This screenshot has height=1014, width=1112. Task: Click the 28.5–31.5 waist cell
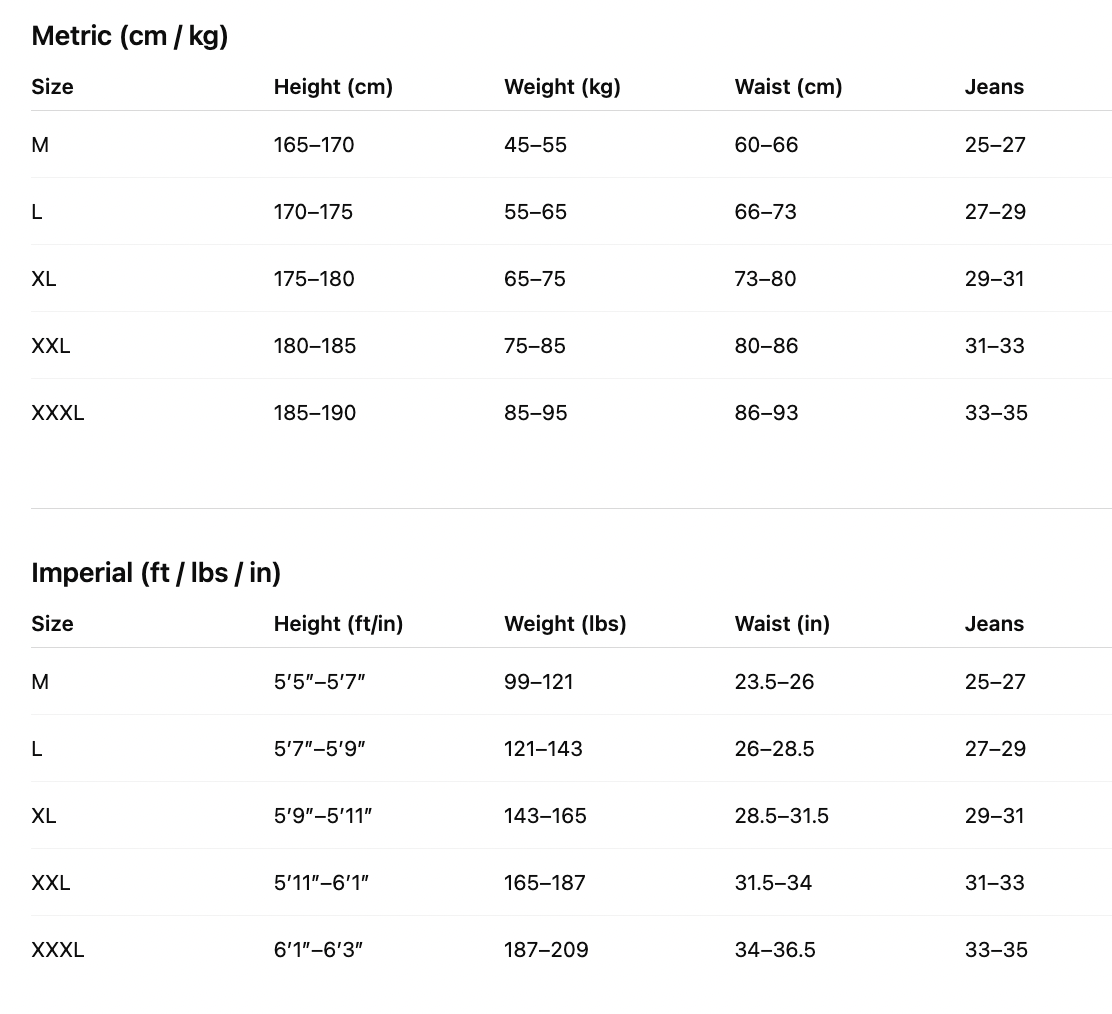tap(781, 816)
